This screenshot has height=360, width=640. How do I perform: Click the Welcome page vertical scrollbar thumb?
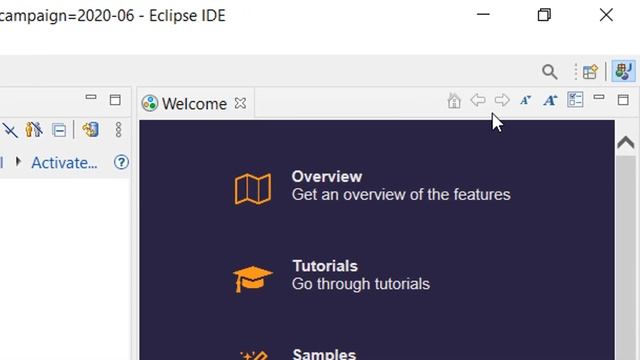[626, 258]
